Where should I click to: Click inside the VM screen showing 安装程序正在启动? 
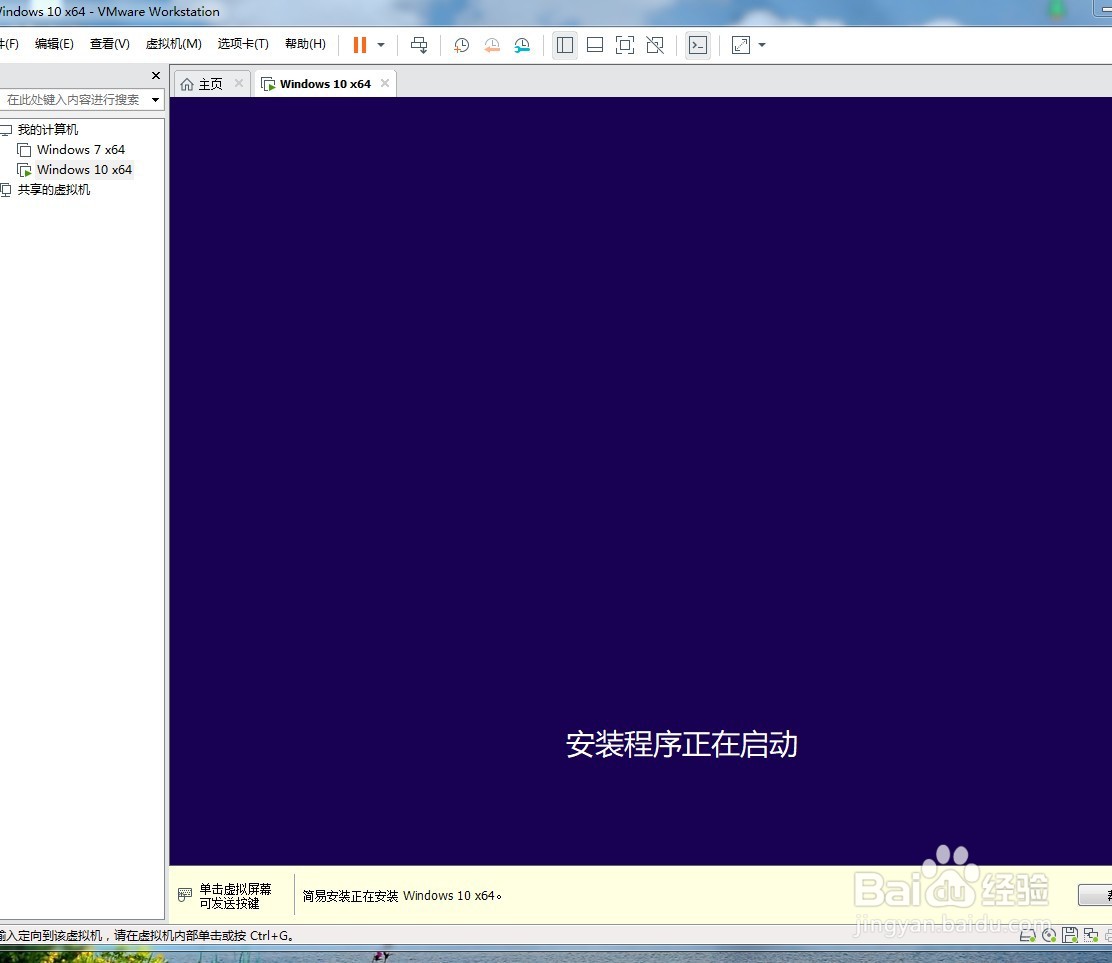click(640, 481)
